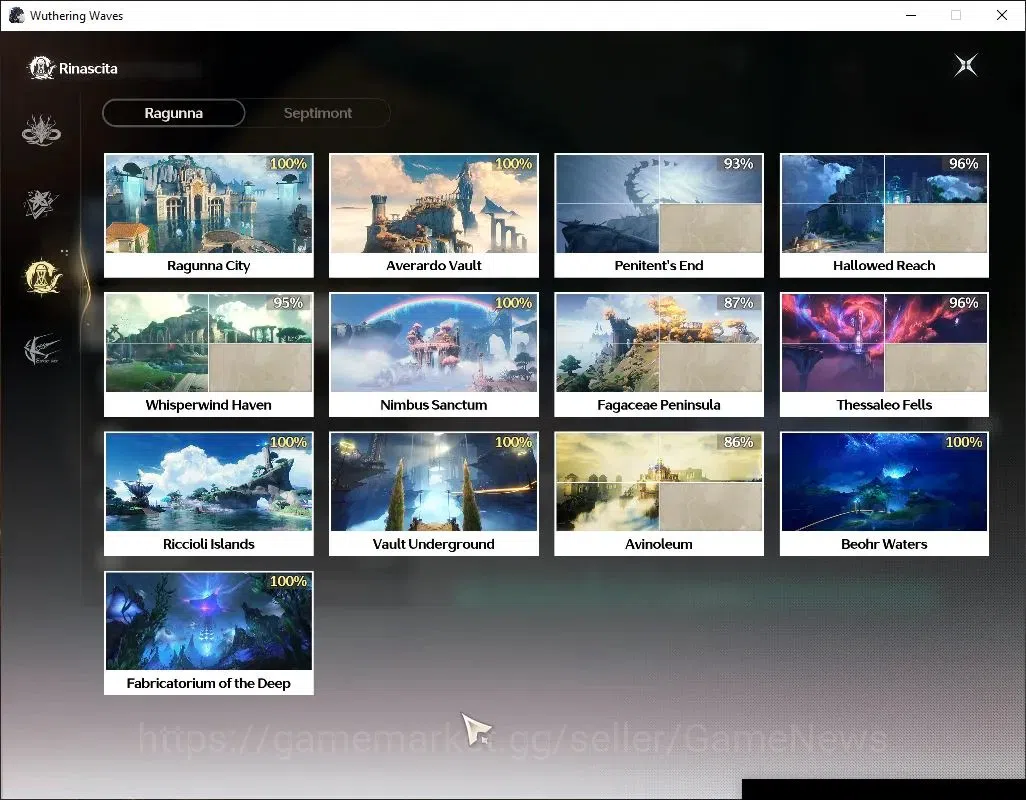Open the Beohr Waters area card
Screen dimensions: 1026x800
[x=884, y=494]
